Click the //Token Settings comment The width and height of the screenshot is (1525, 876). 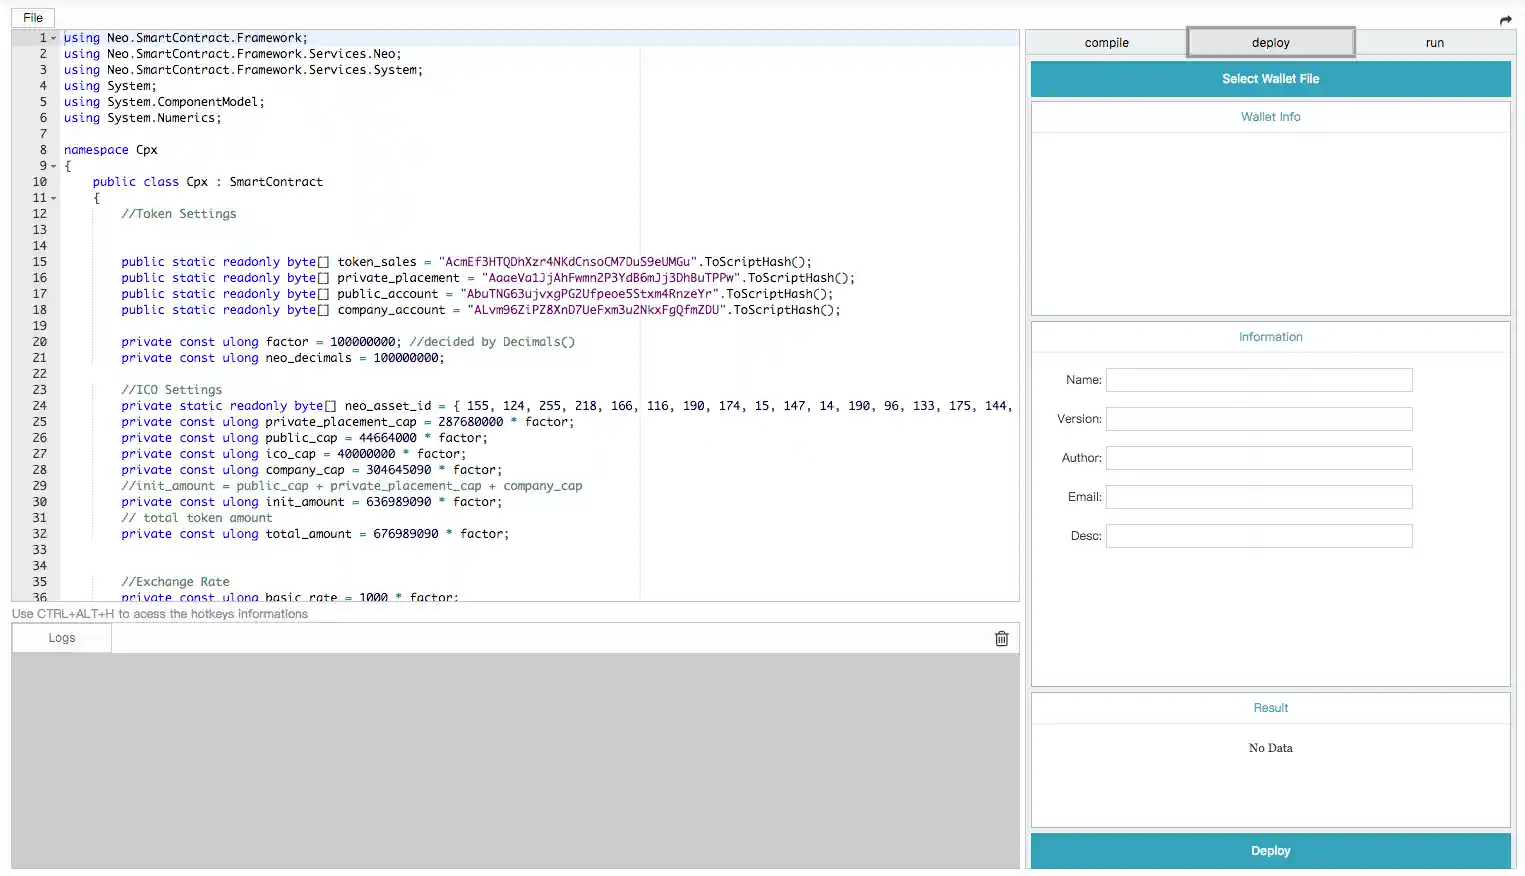(x=179, y=214)
